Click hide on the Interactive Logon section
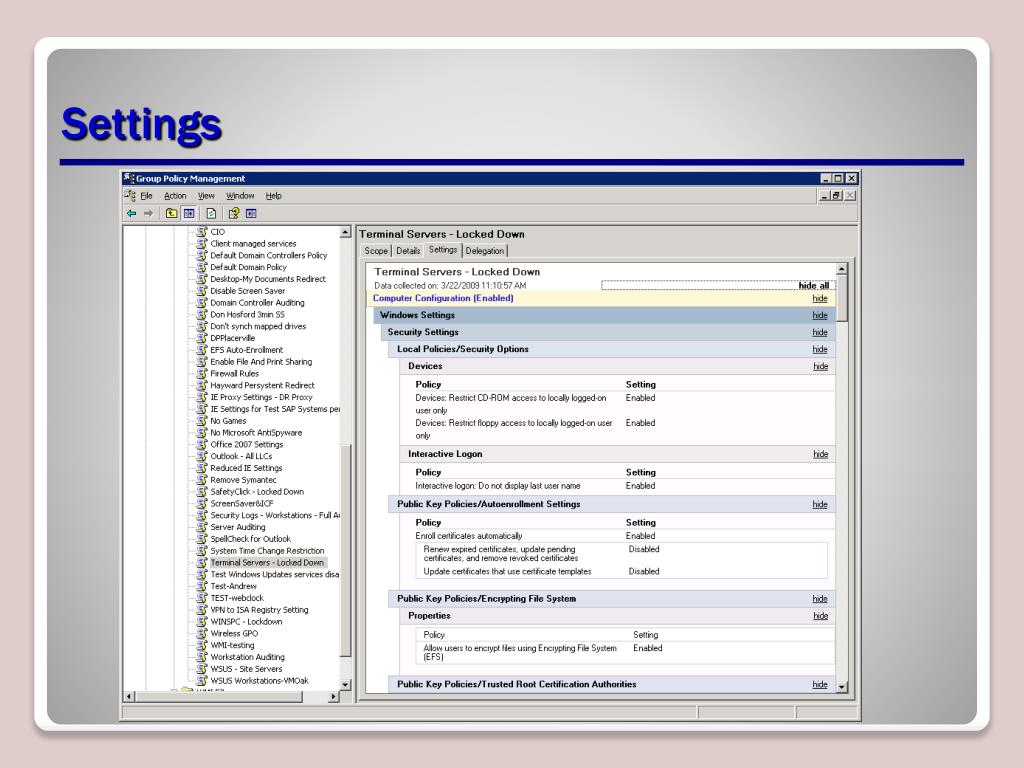 (x=820, y=455)
